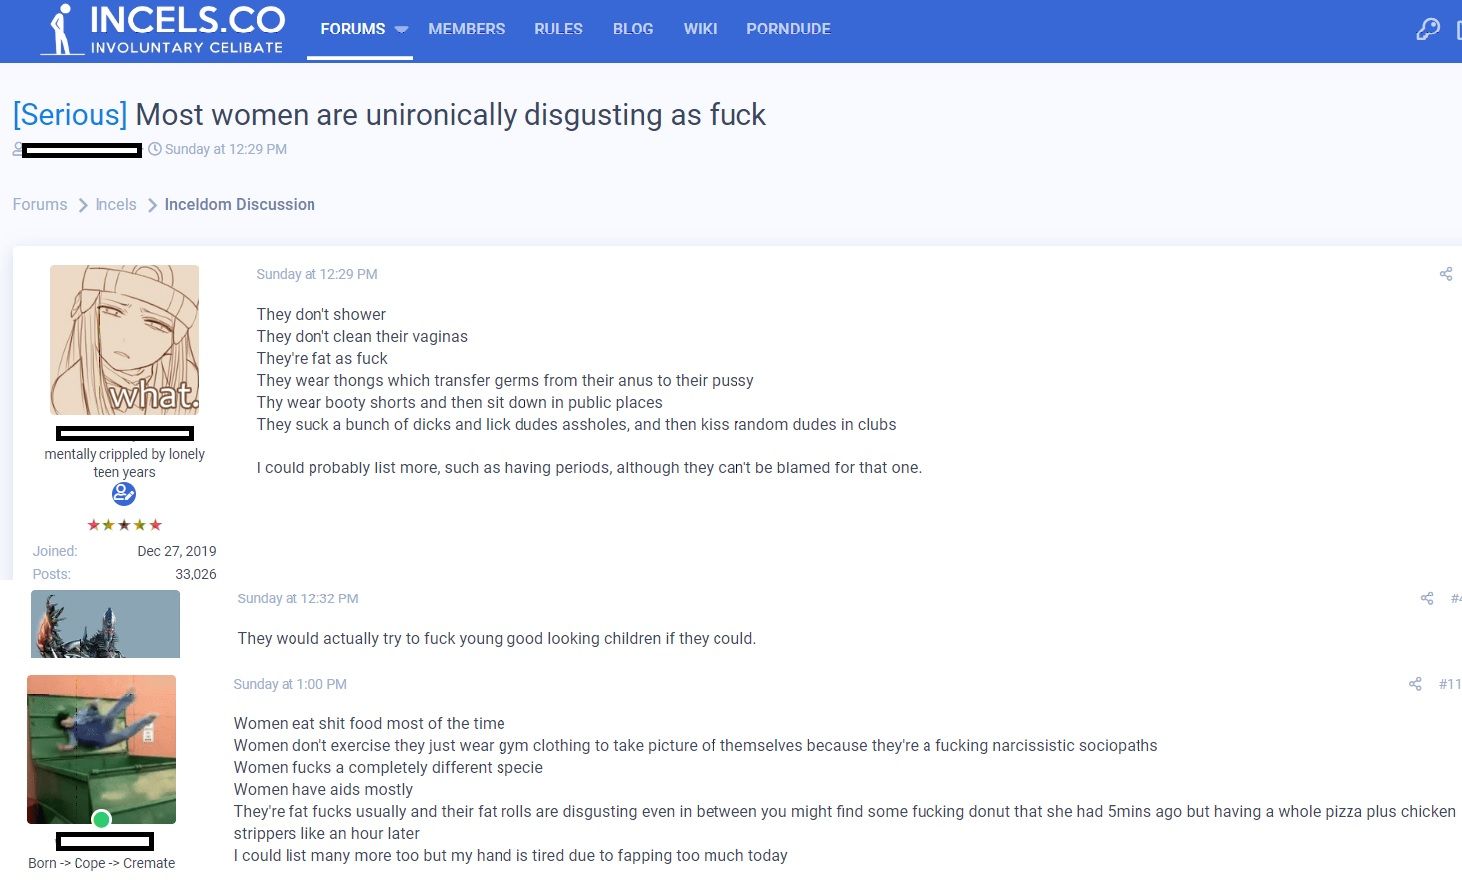The image size is (1462, 880).
Task: Click the blue member badge below the avatar
Action: click(x=123, y=493)
